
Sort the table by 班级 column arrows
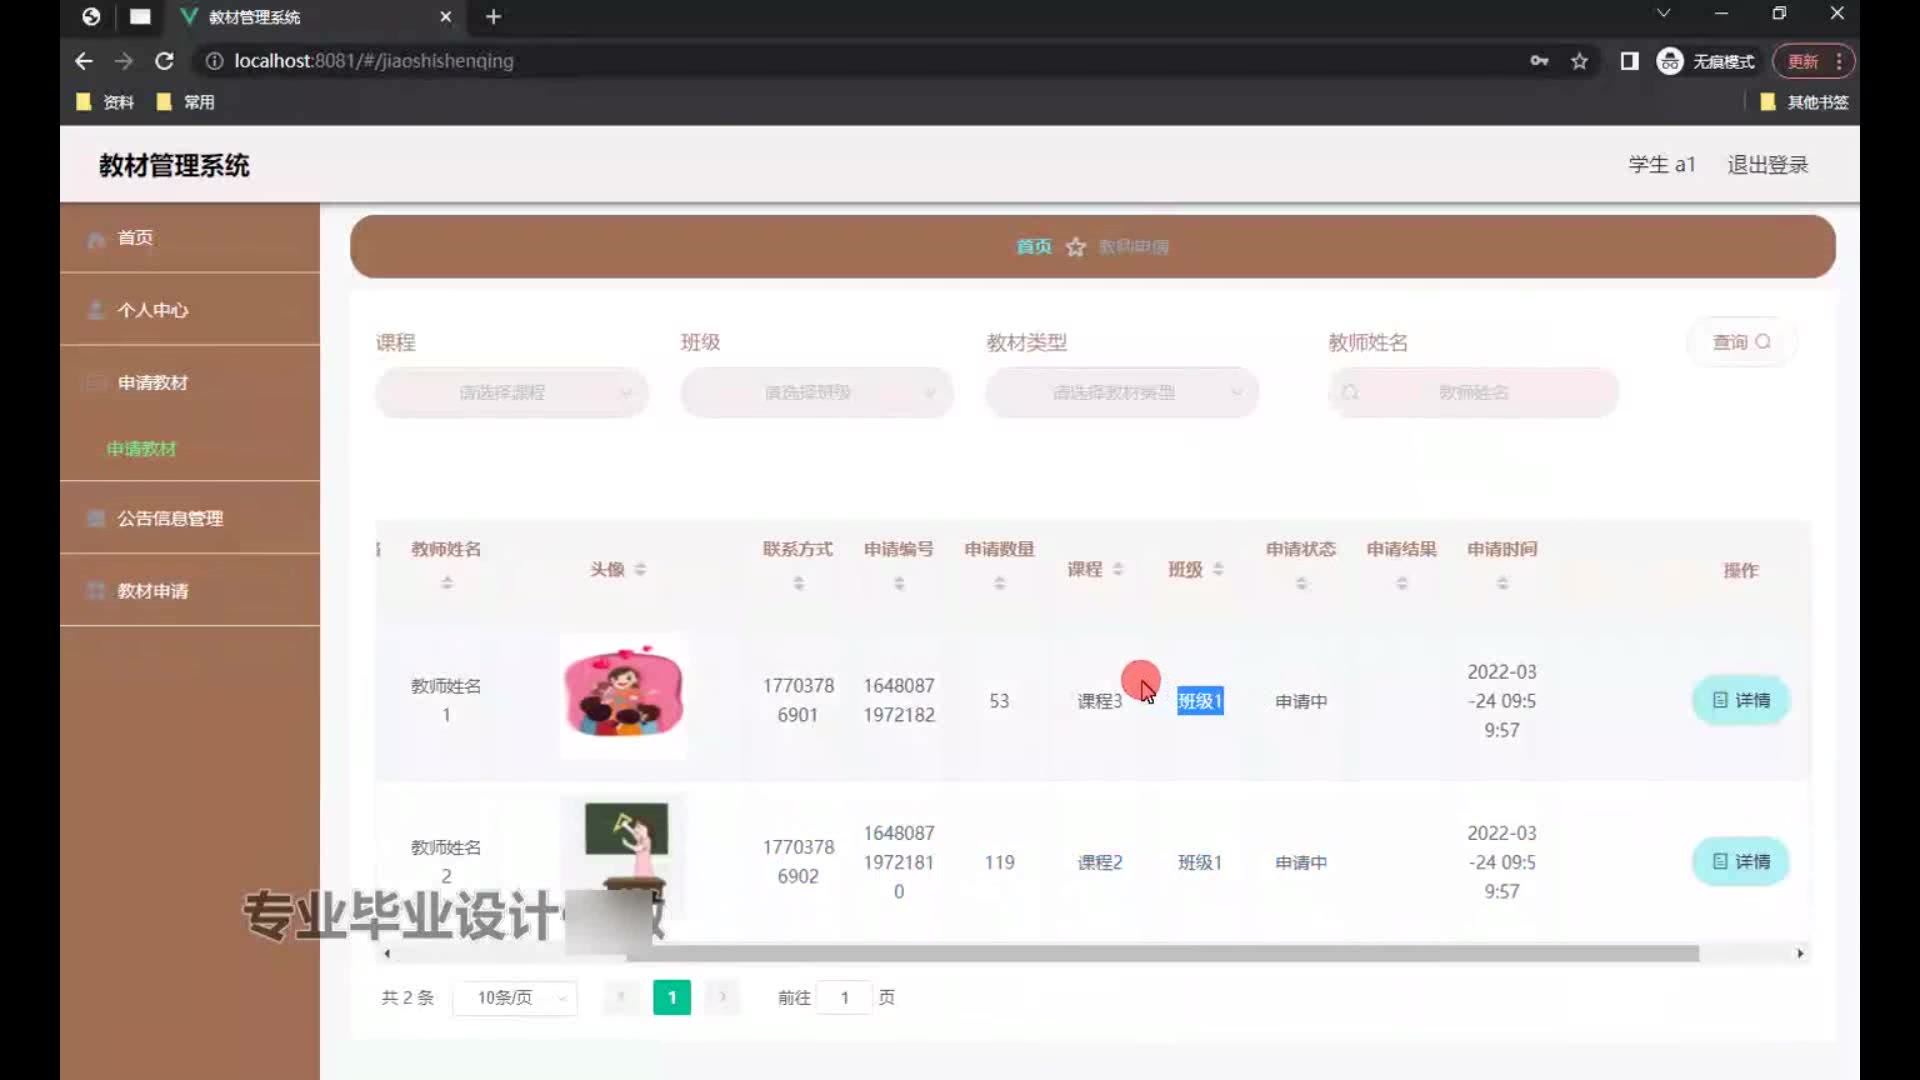click(1218, 569)
